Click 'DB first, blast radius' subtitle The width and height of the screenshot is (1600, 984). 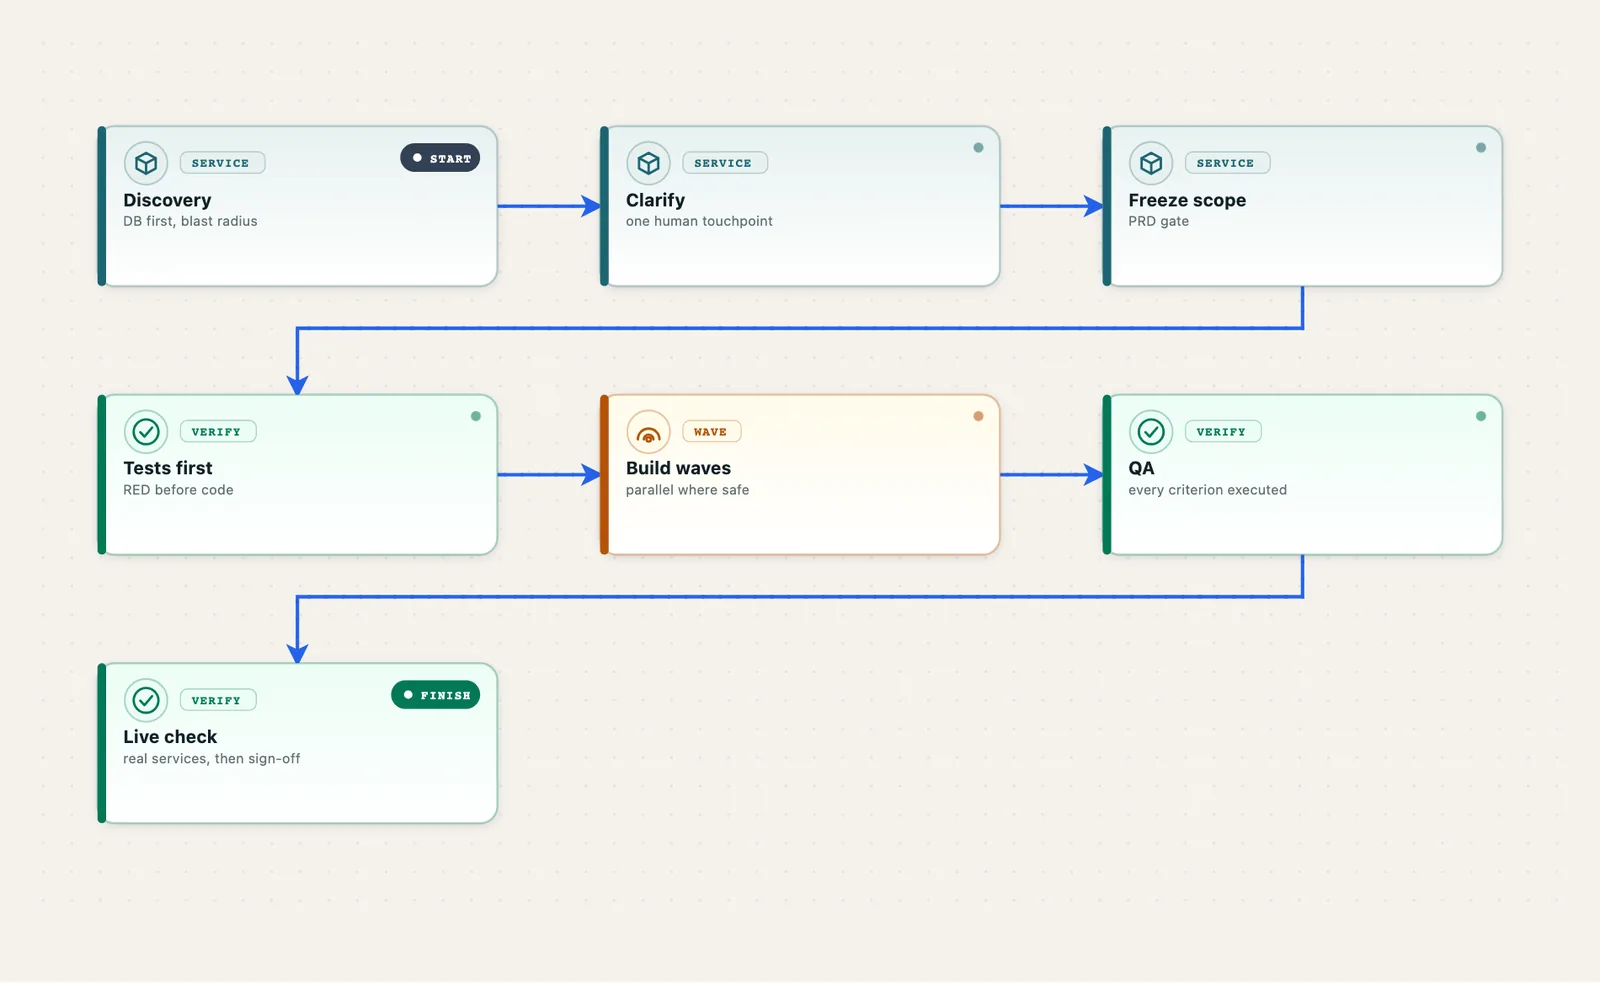pos(190,221)
